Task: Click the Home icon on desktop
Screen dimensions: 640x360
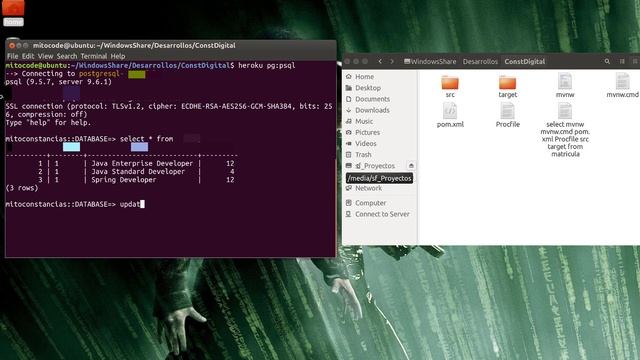Action: click(13, 13)
